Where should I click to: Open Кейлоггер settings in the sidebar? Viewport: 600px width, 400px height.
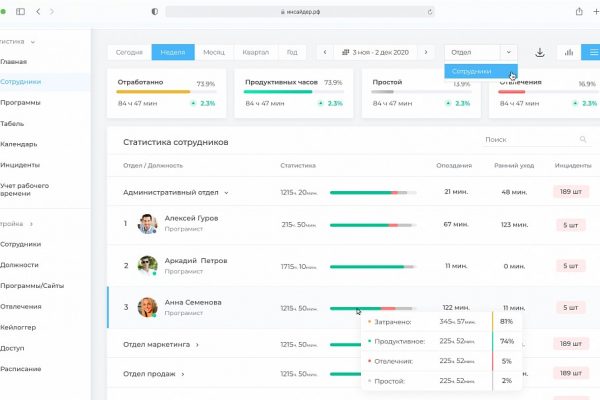click(18, 327)
